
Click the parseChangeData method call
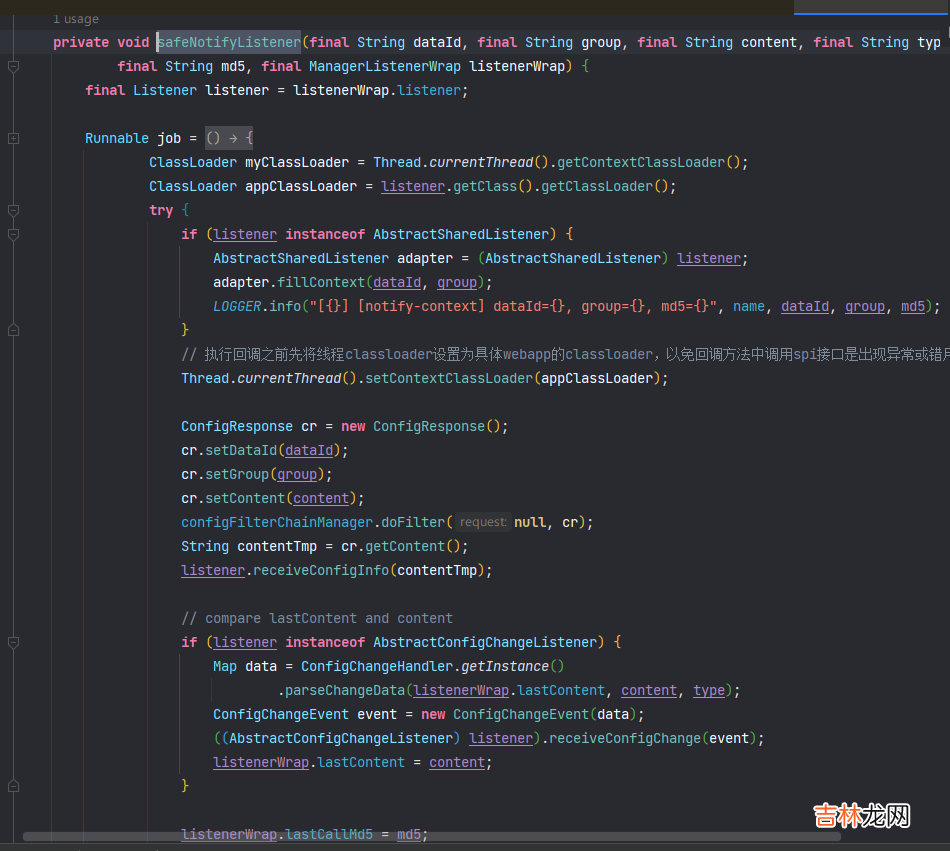tap(345, 690)
